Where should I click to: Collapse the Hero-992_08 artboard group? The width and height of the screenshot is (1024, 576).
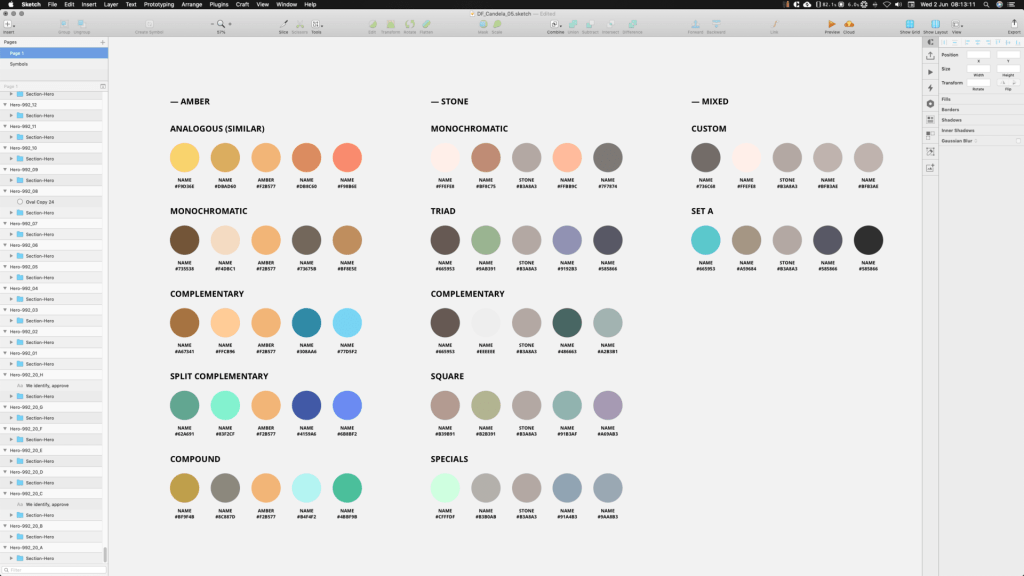point(5,191)
